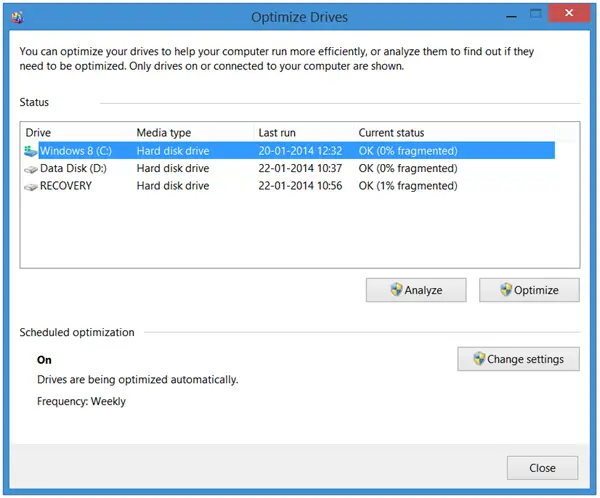Select the Windows 8 (C:) drive icon
Screen dimensions: 600x498
[31, 151]
